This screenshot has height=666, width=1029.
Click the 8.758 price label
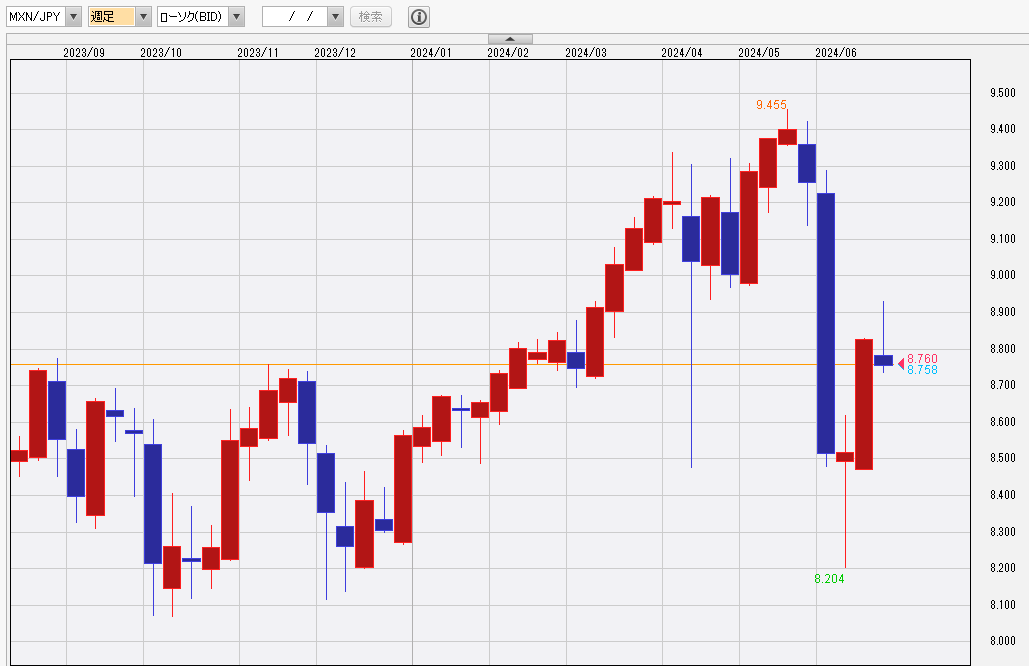click(922, 369)
